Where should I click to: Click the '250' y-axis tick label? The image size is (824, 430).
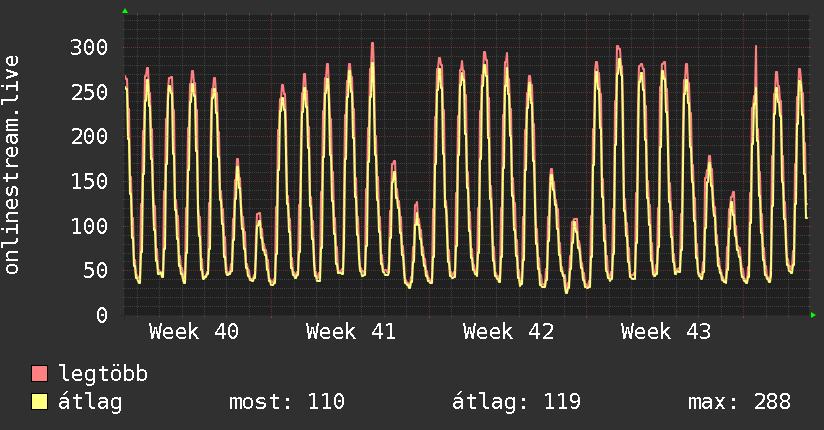pos(89,92)
